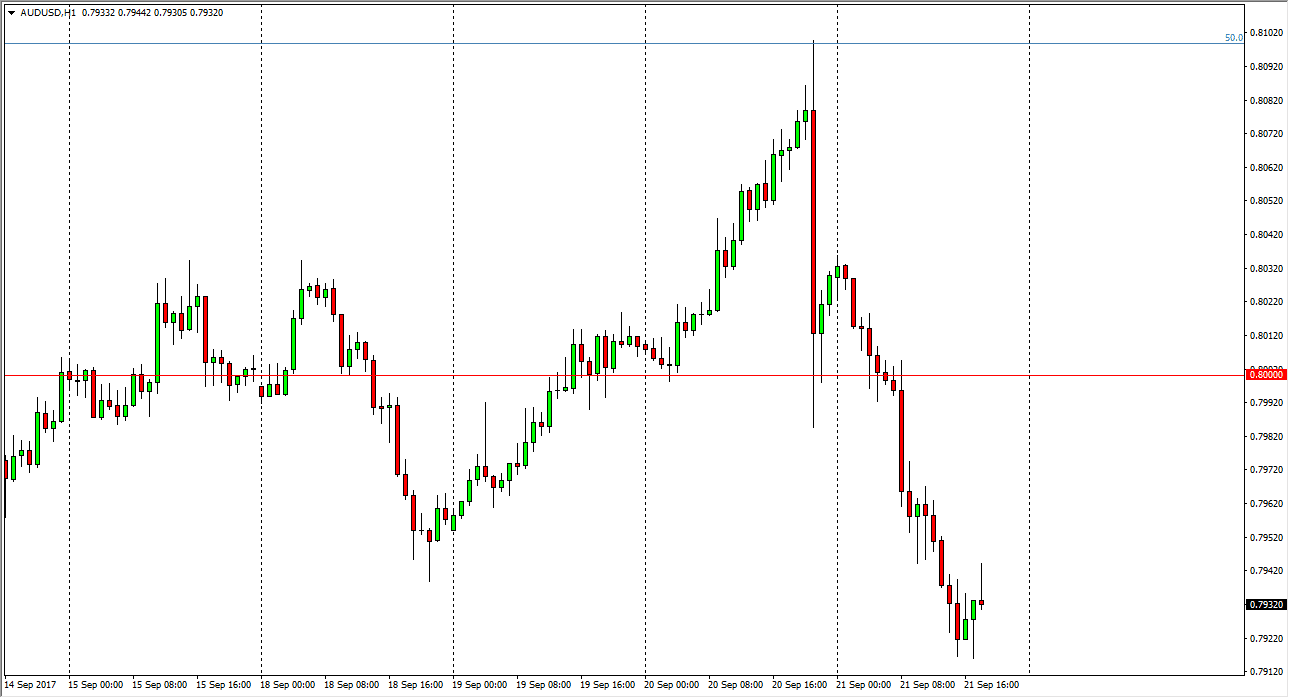Click the 0.80520 label on price axis

click(x=1266, y=201)
